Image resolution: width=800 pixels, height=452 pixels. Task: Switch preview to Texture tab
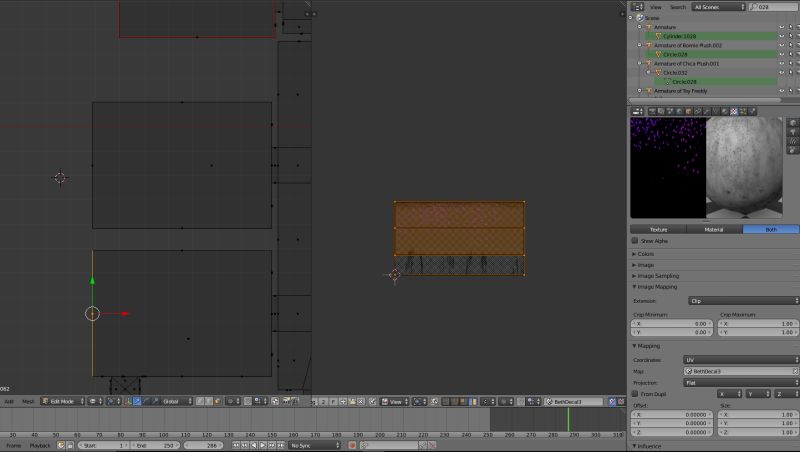coord(658,230)
